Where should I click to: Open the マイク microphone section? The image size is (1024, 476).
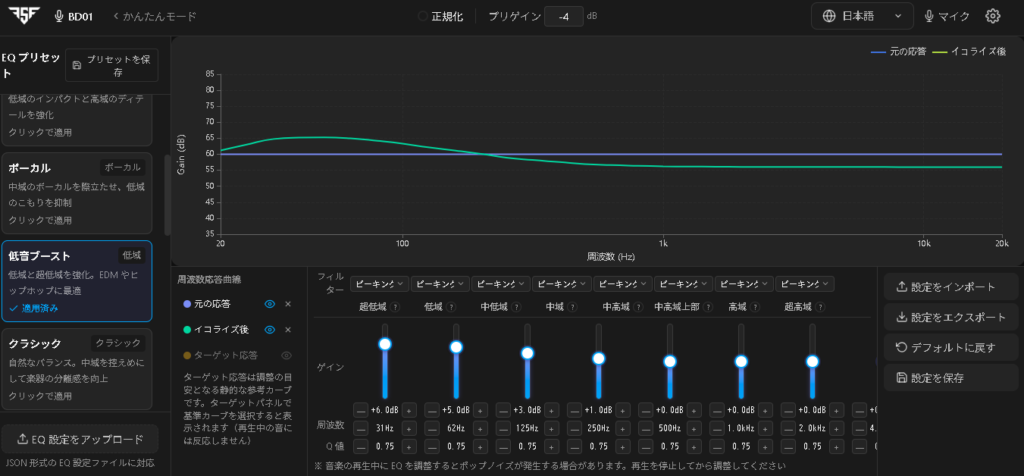(947, 16)
